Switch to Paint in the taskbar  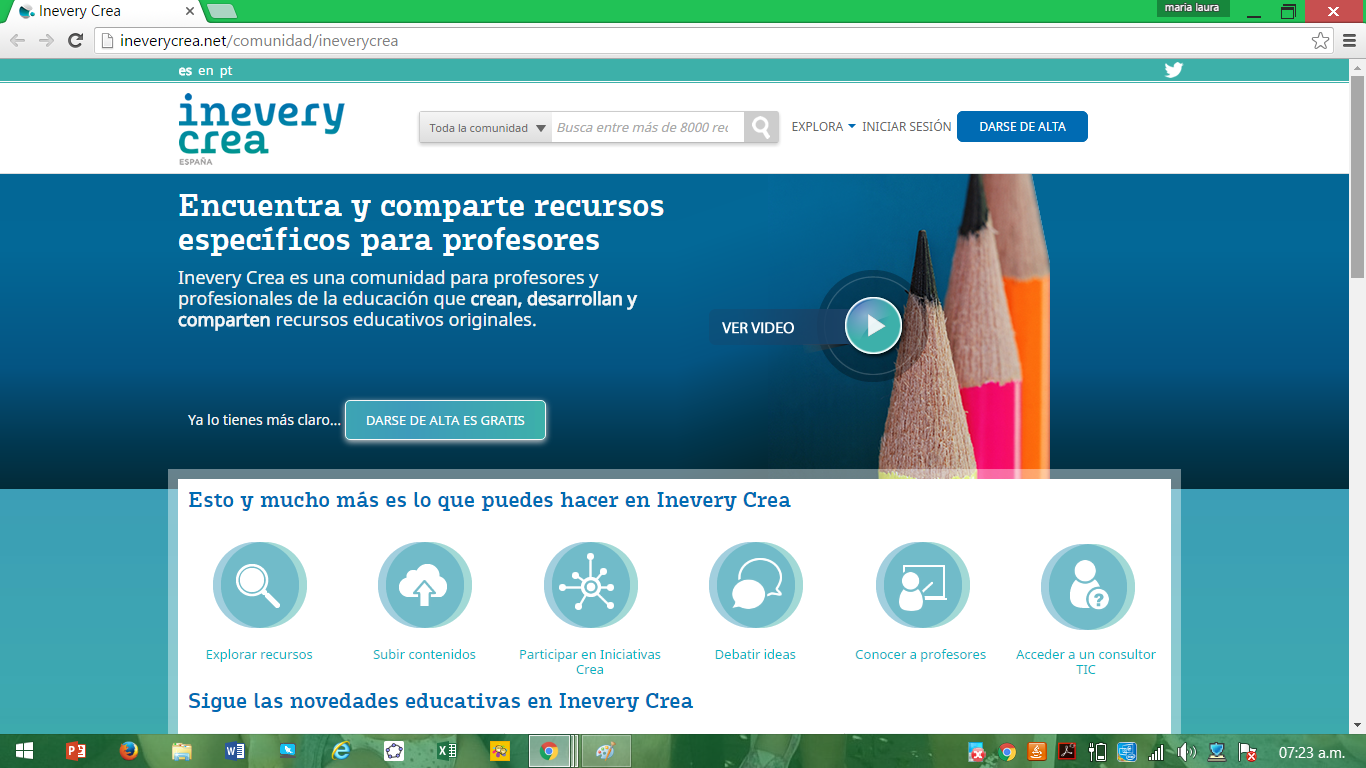(x=606, y=751)
